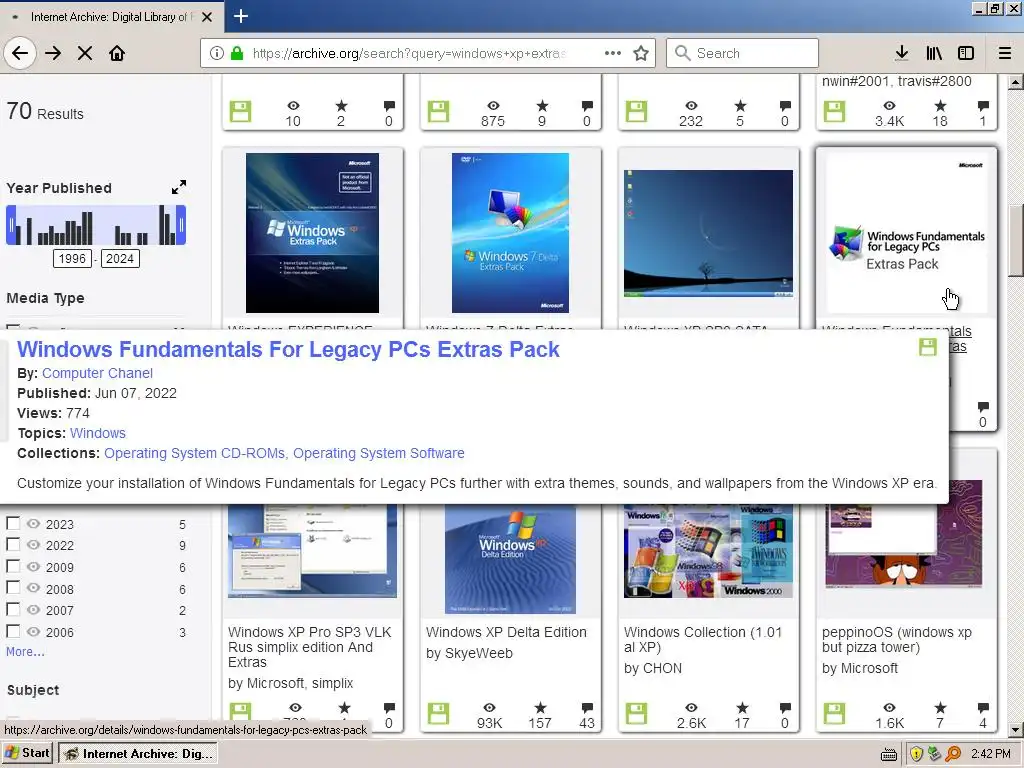Open Windows Fundamentals For Legacy PCs title link
The image size is (1024, 768).
(288, 349)
